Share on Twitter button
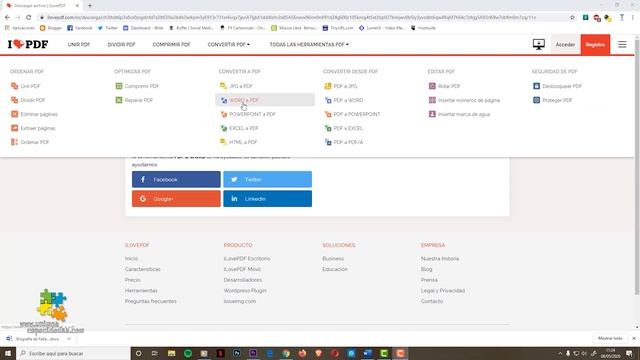 click(x=267, y=179)
